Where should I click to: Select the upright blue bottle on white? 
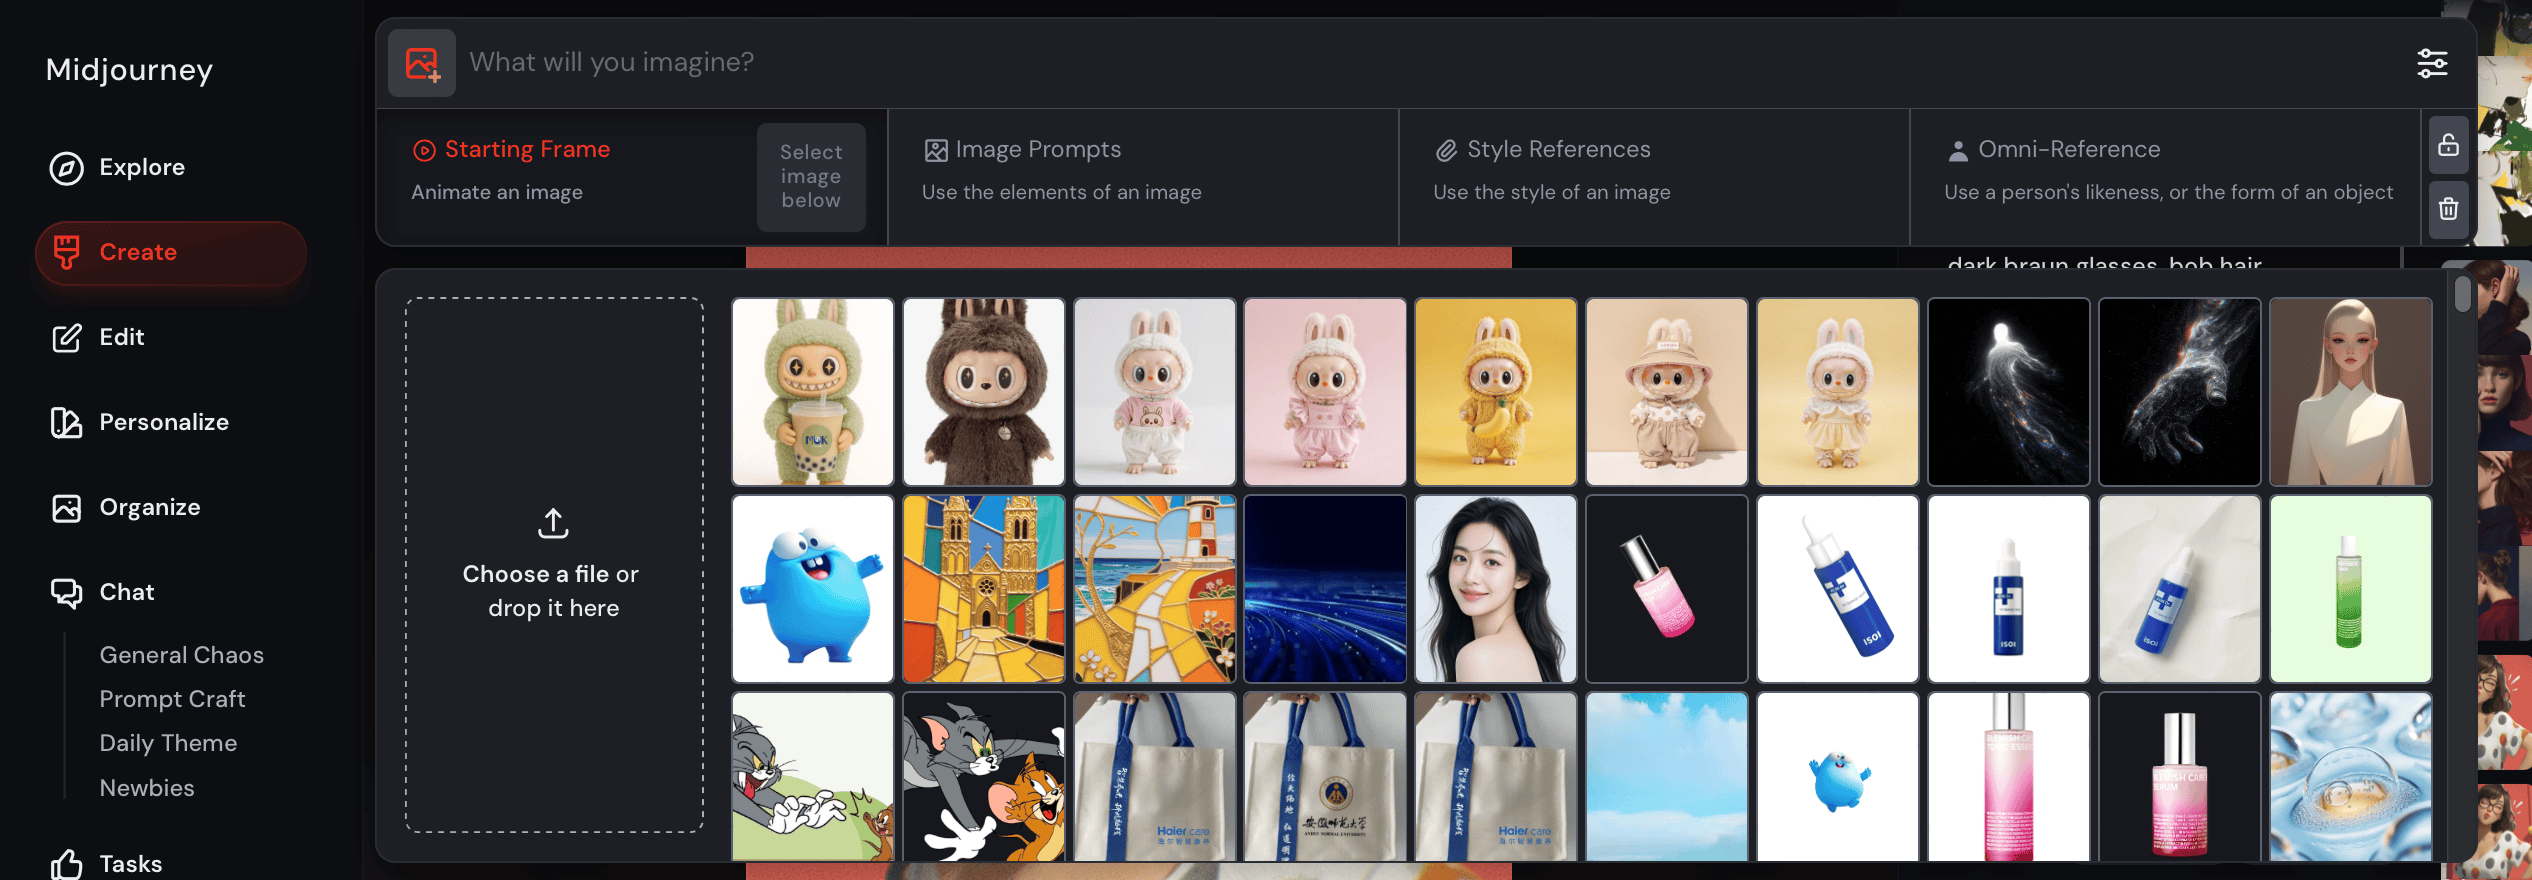(x=2009, y=589)
